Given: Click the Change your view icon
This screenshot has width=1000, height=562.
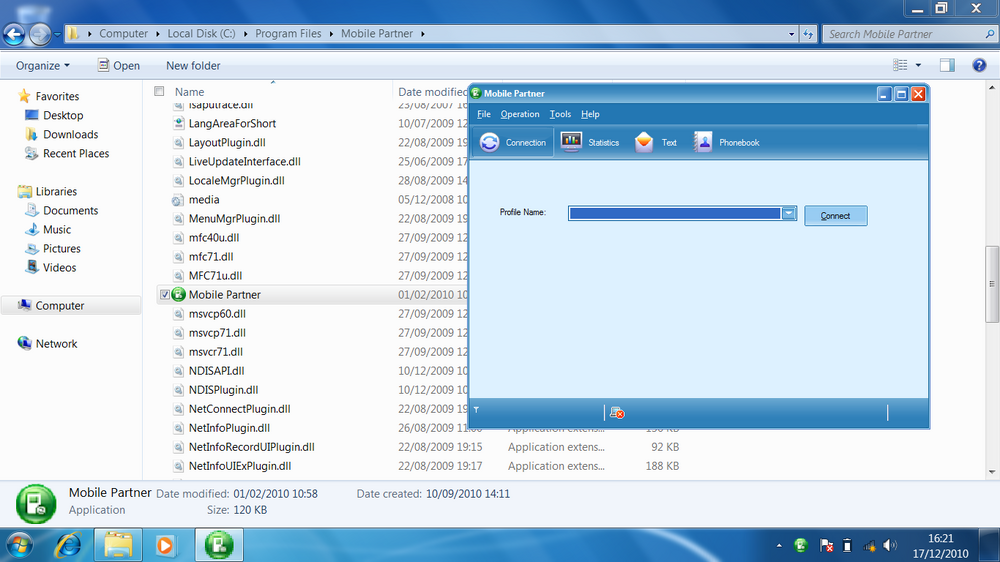Looking at the screenshot, I should (x=900, y=65).
